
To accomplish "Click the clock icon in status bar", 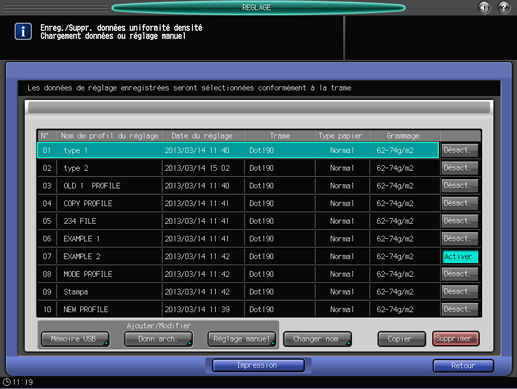I will coord(6,382).
